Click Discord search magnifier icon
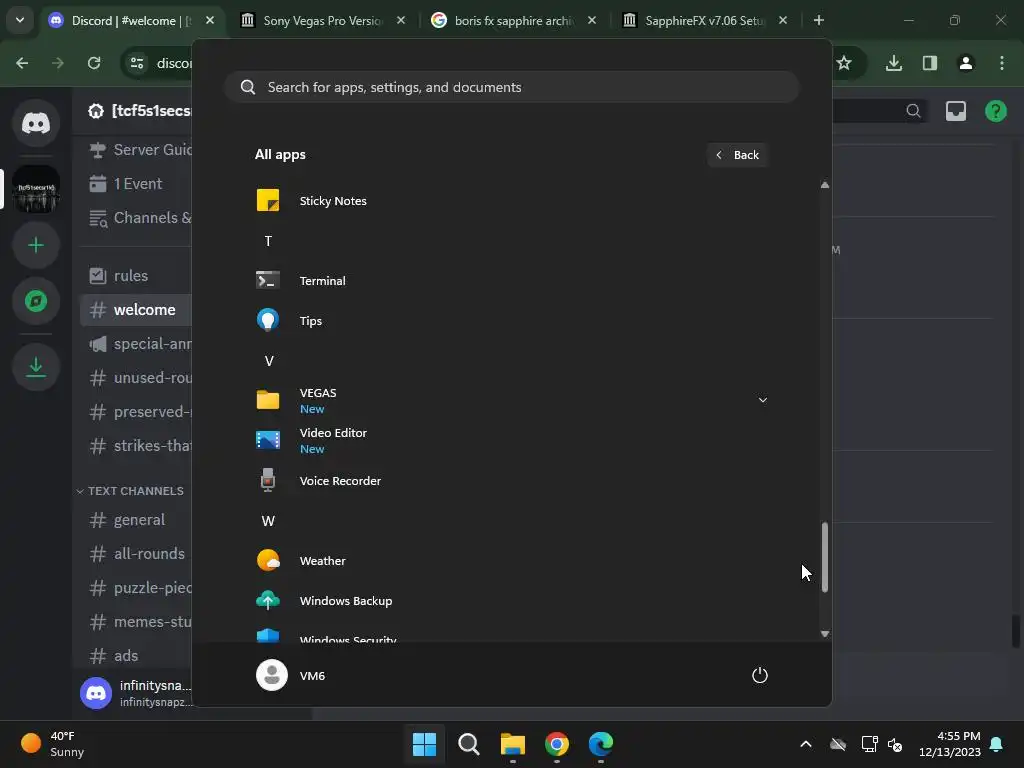This screenshot has height=768, width=1024. 913,111
